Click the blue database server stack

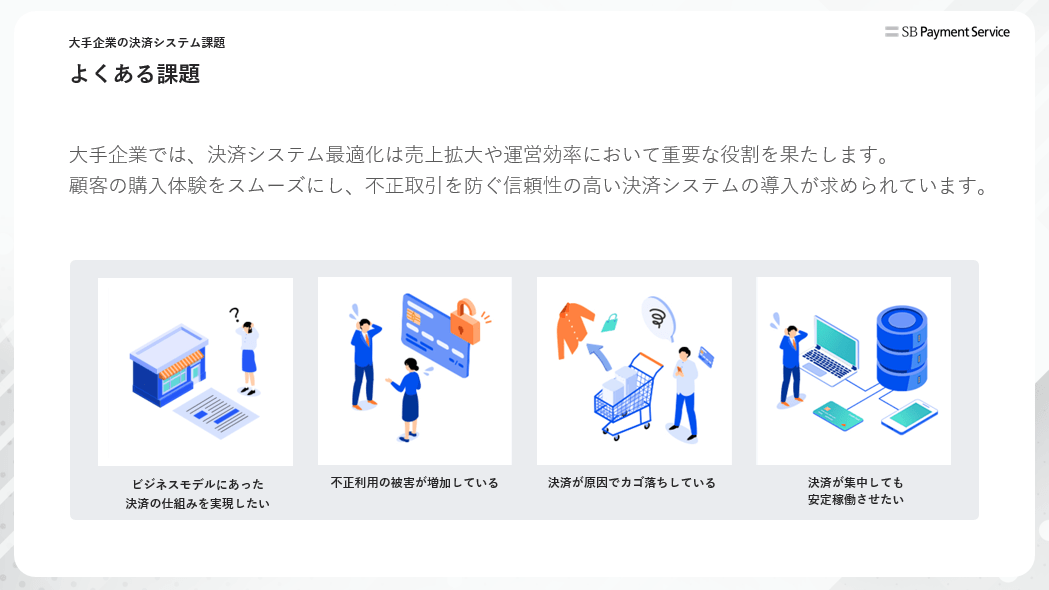coord(902,349)
